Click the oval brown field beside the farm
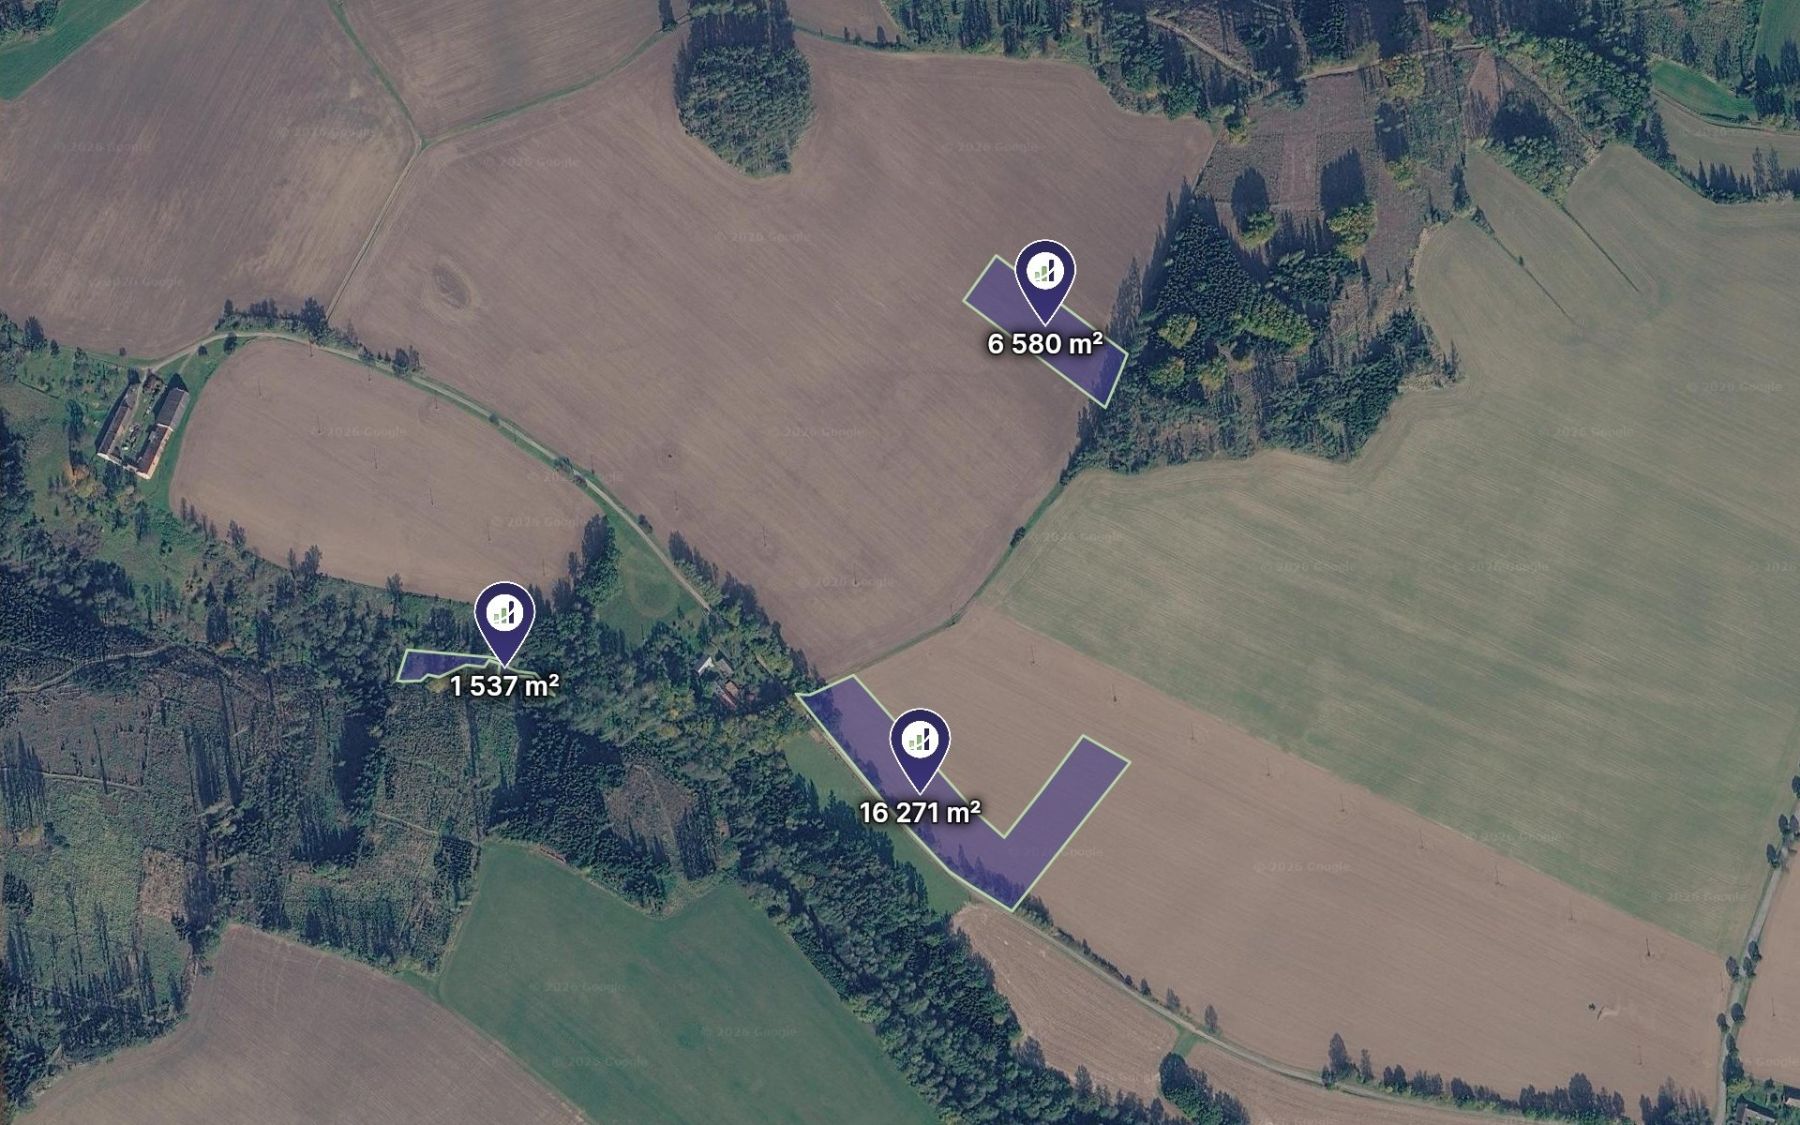The height and width of the screenshot is (1125, 1800). click(x=385, y=465)
